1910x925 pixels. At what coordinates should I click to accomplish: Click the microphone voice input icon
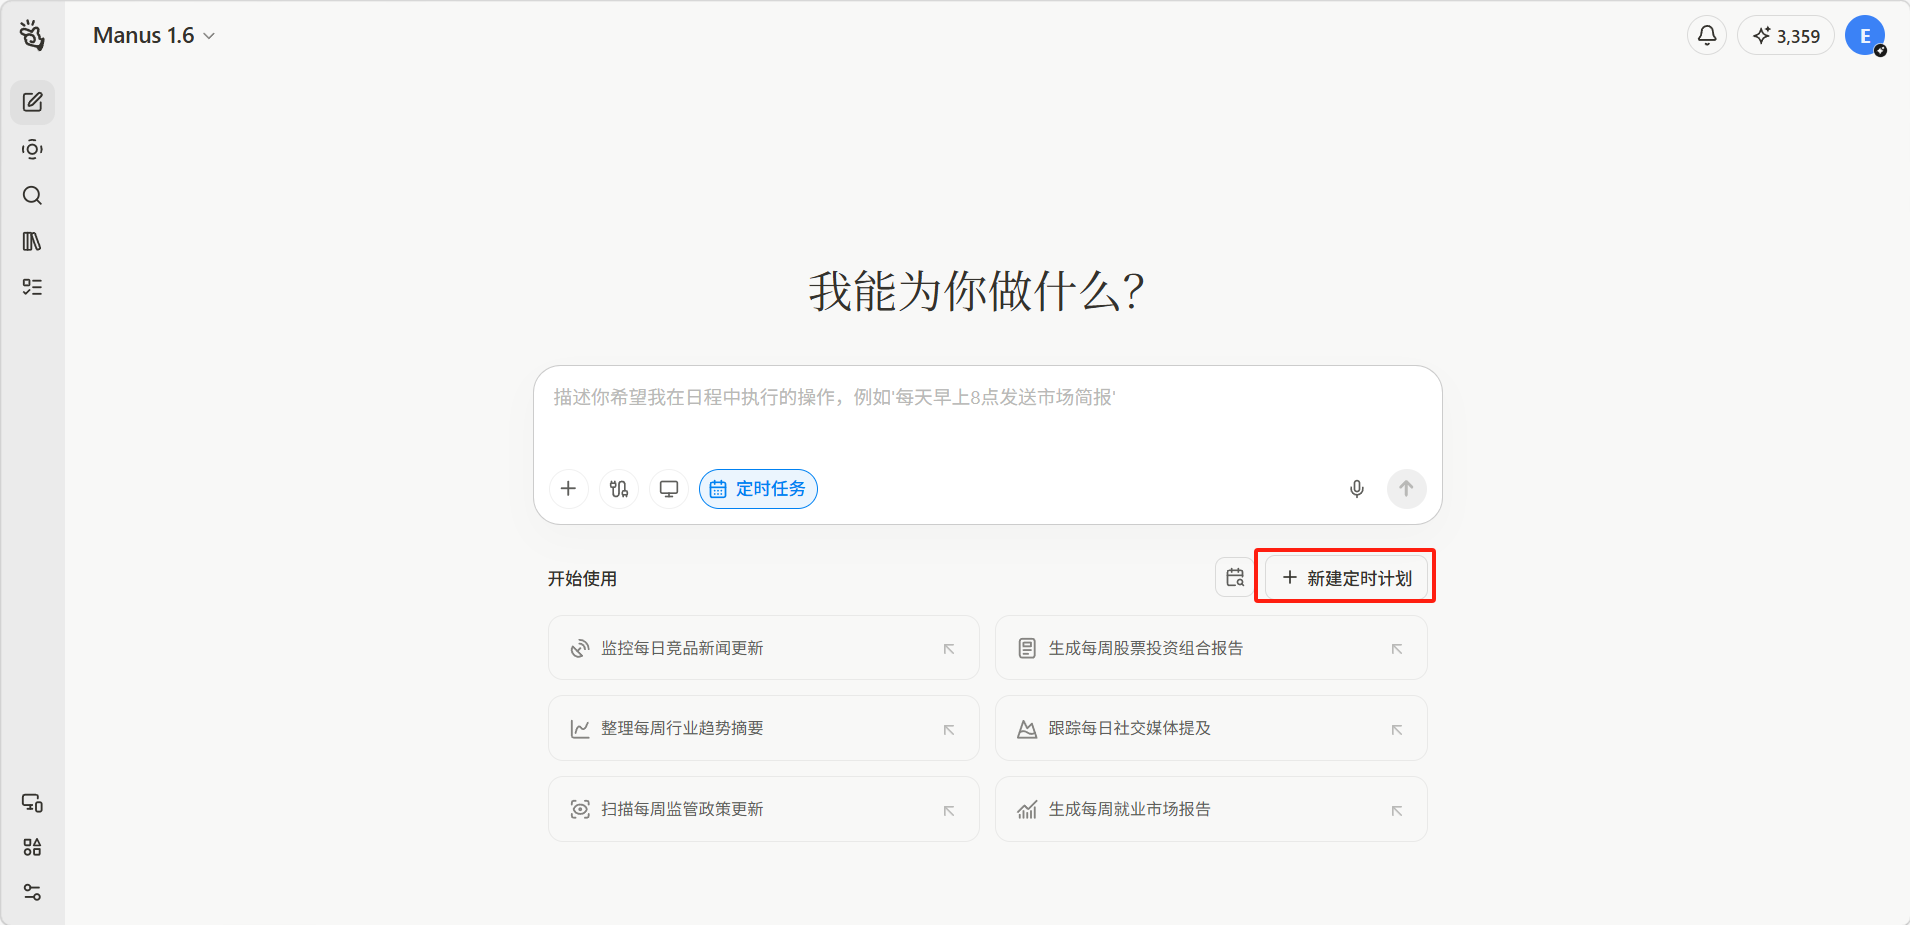(x=1356, y=489)
